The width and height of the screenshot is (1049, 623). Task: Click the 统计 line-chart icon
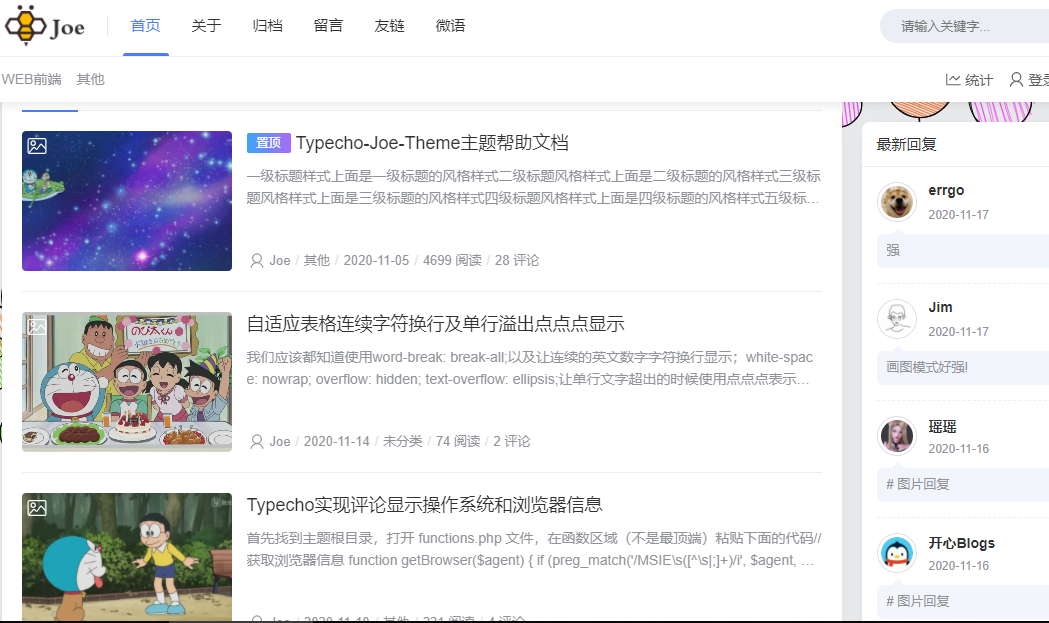coord(953,79)
